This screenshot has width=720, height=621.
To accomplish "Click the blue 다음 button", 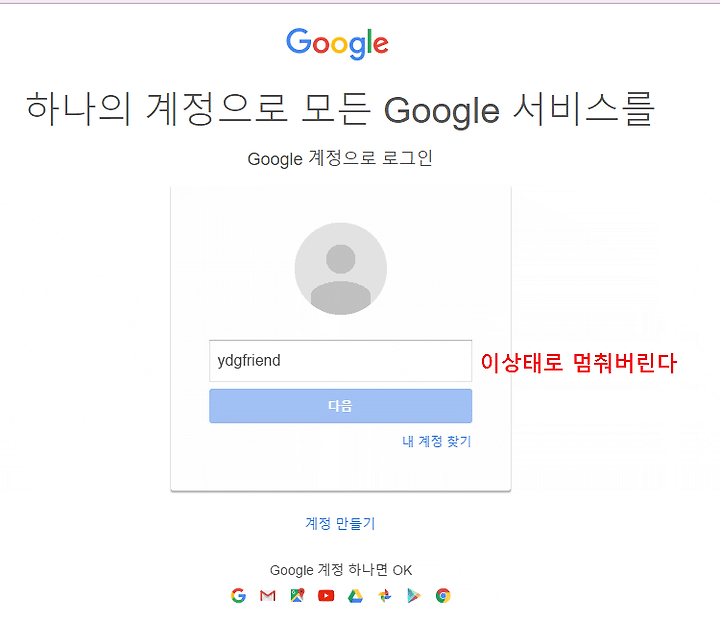I will (x=341, y=406).
